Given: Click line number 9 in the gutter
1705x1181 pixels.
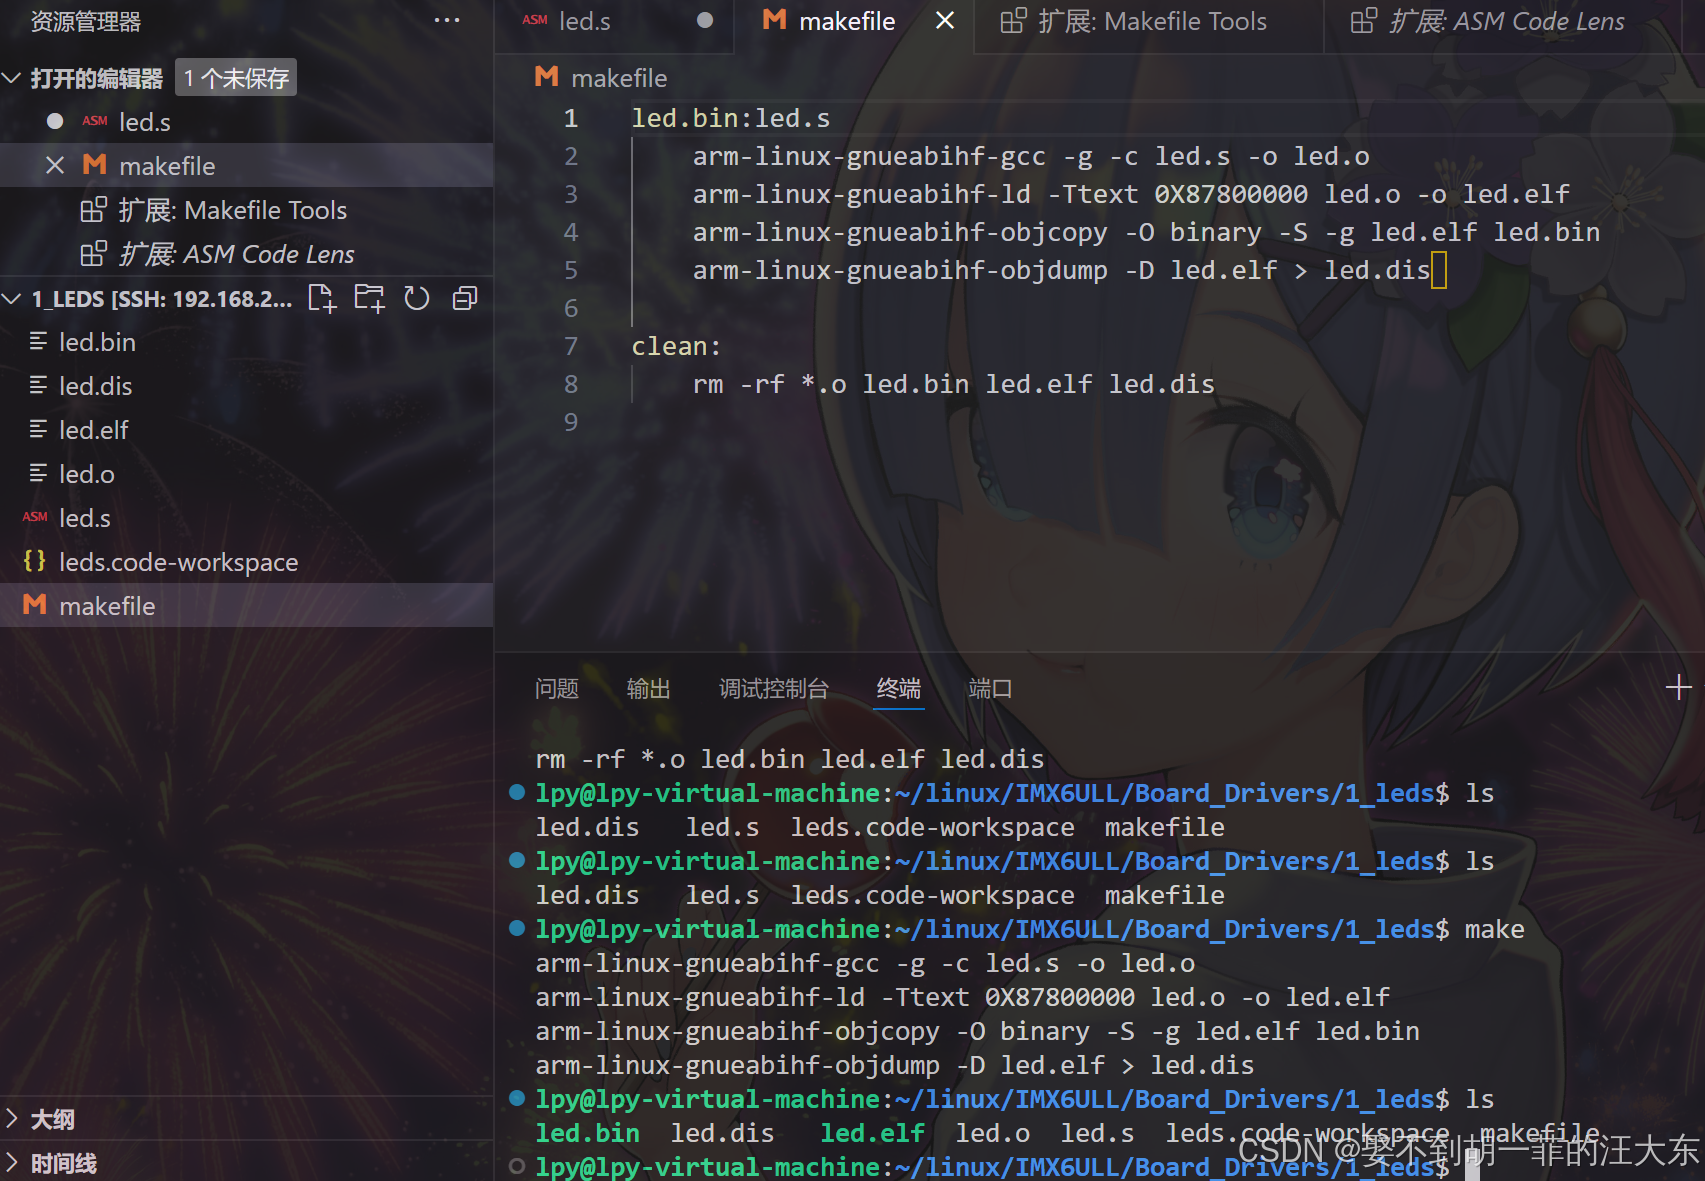Looking at the screenshot, I should [571, 422].
